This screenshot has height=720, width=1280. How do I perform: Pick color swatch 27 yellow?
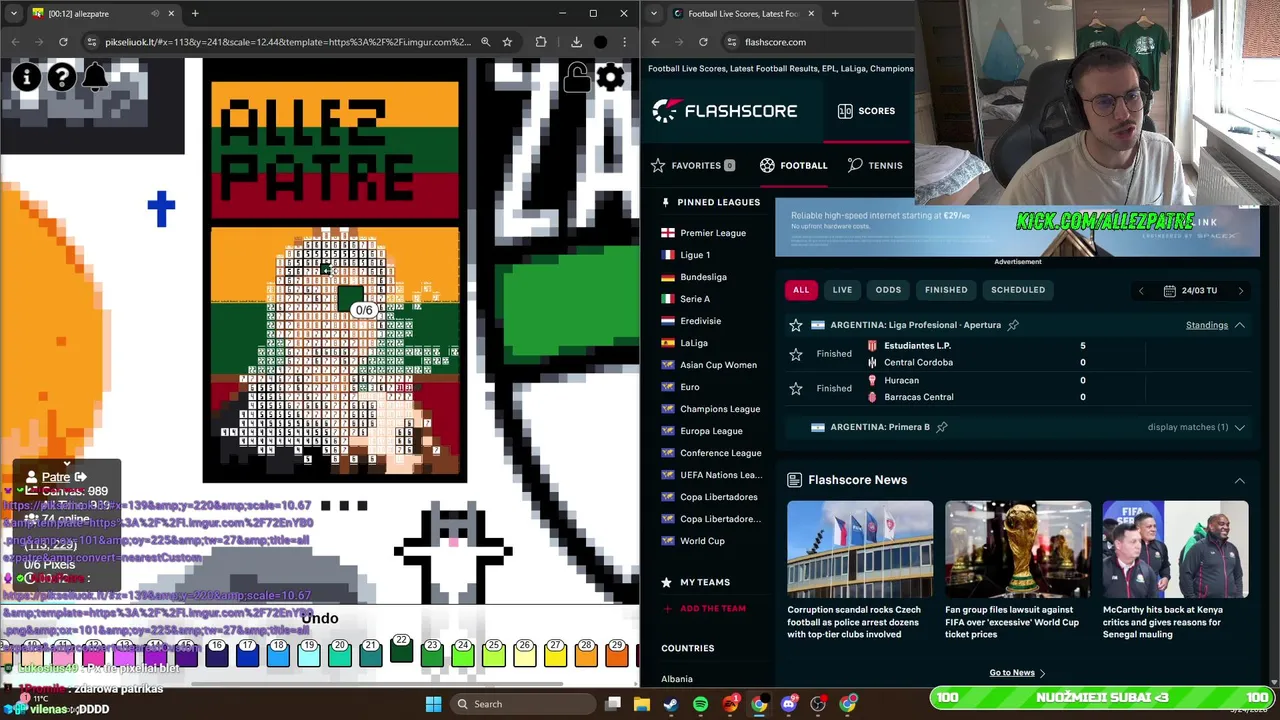555,652
